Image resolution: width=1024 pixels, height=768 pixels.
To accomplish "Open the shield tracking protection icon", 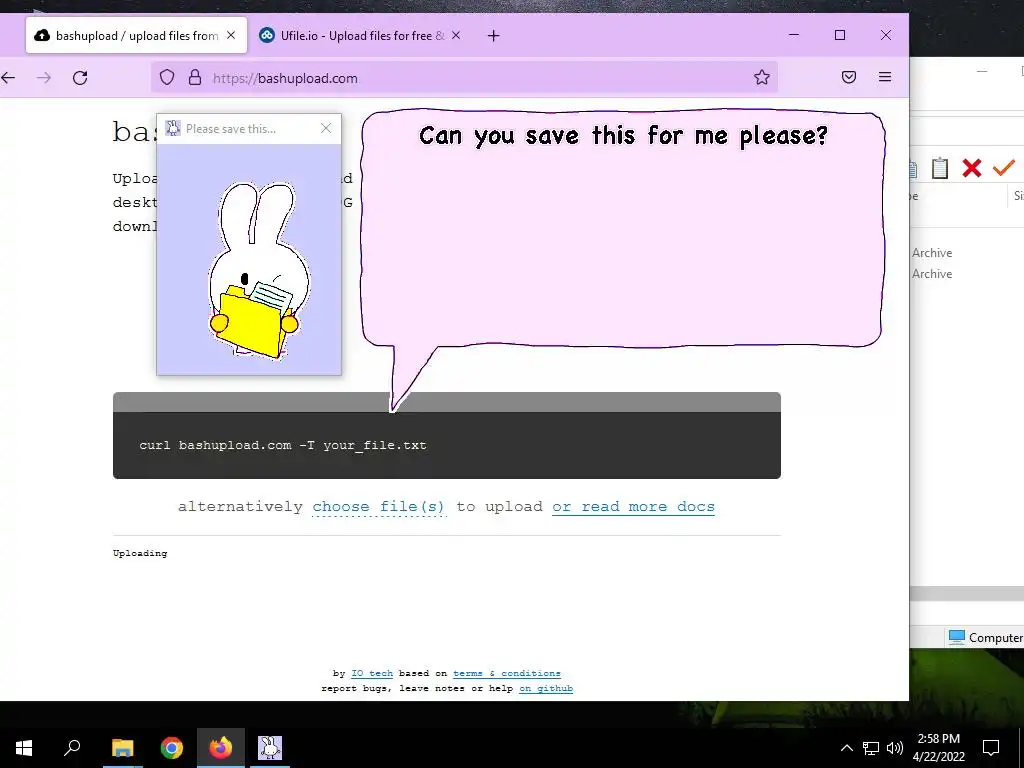I will pos(167,78).
